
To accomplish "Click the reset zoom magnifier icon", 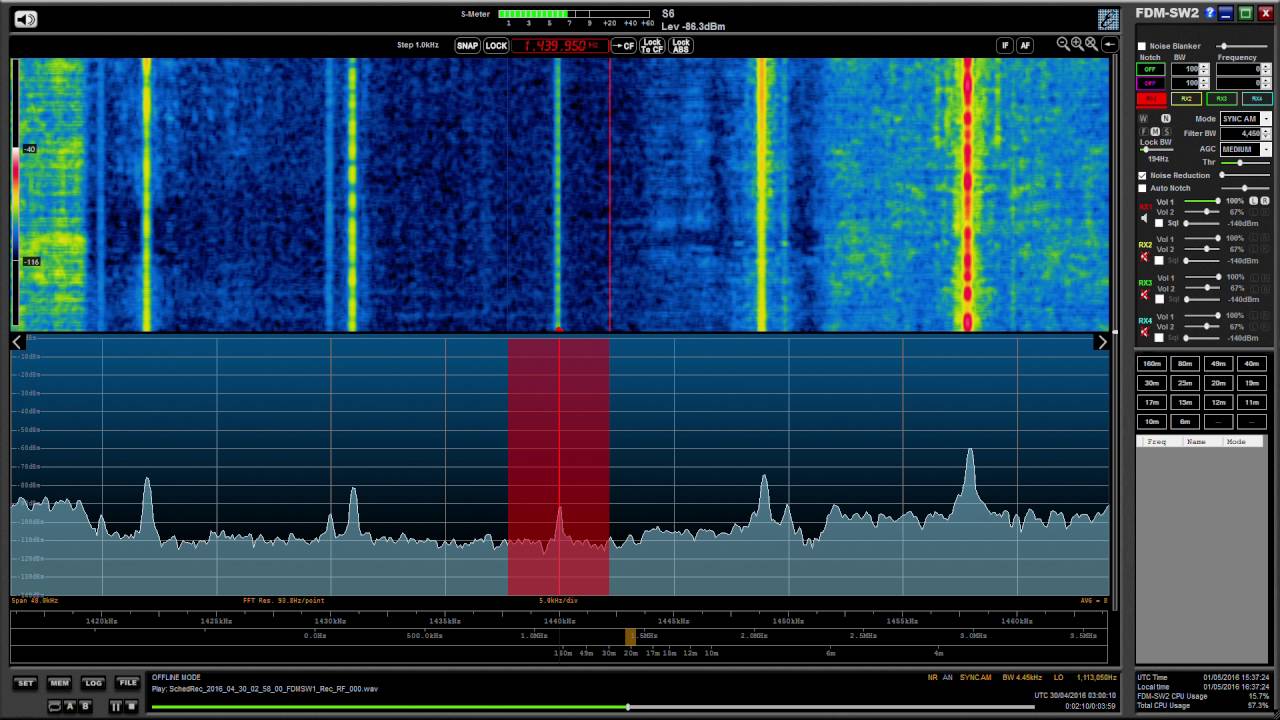I will click(1092, 44).
